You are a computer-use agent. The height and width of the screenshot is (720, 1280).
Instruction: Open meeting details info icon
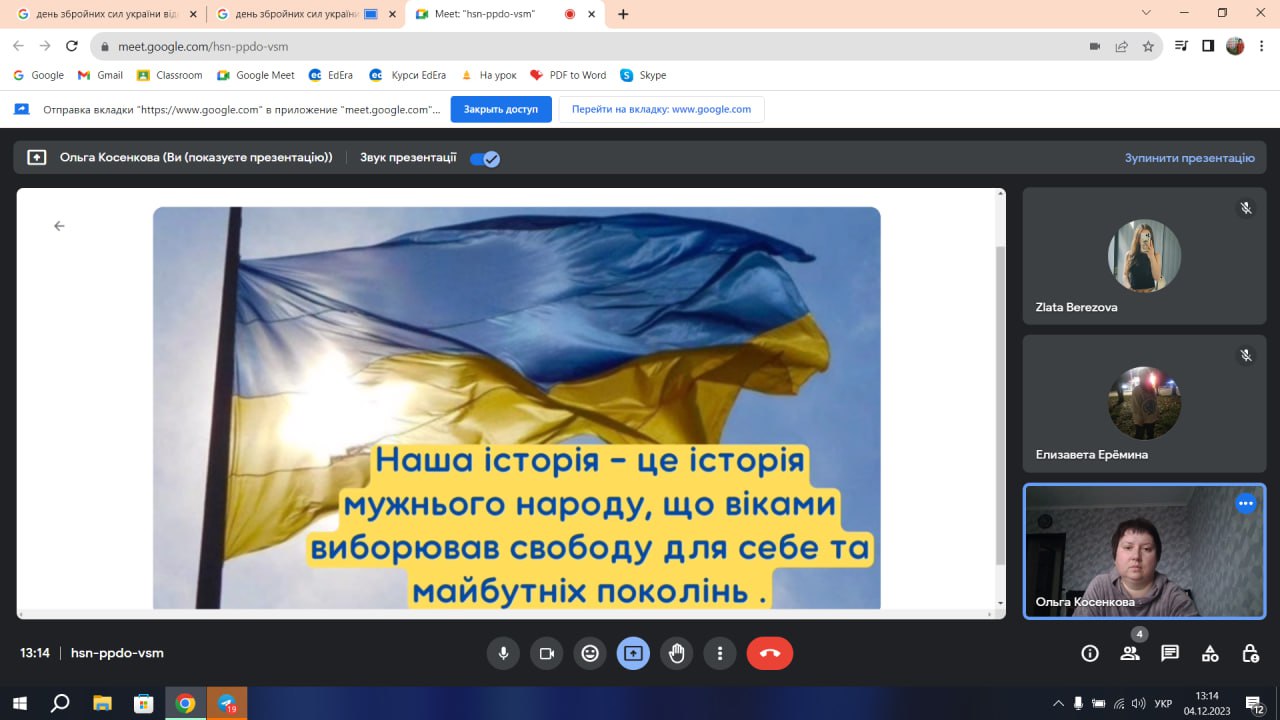[1090, 653]
